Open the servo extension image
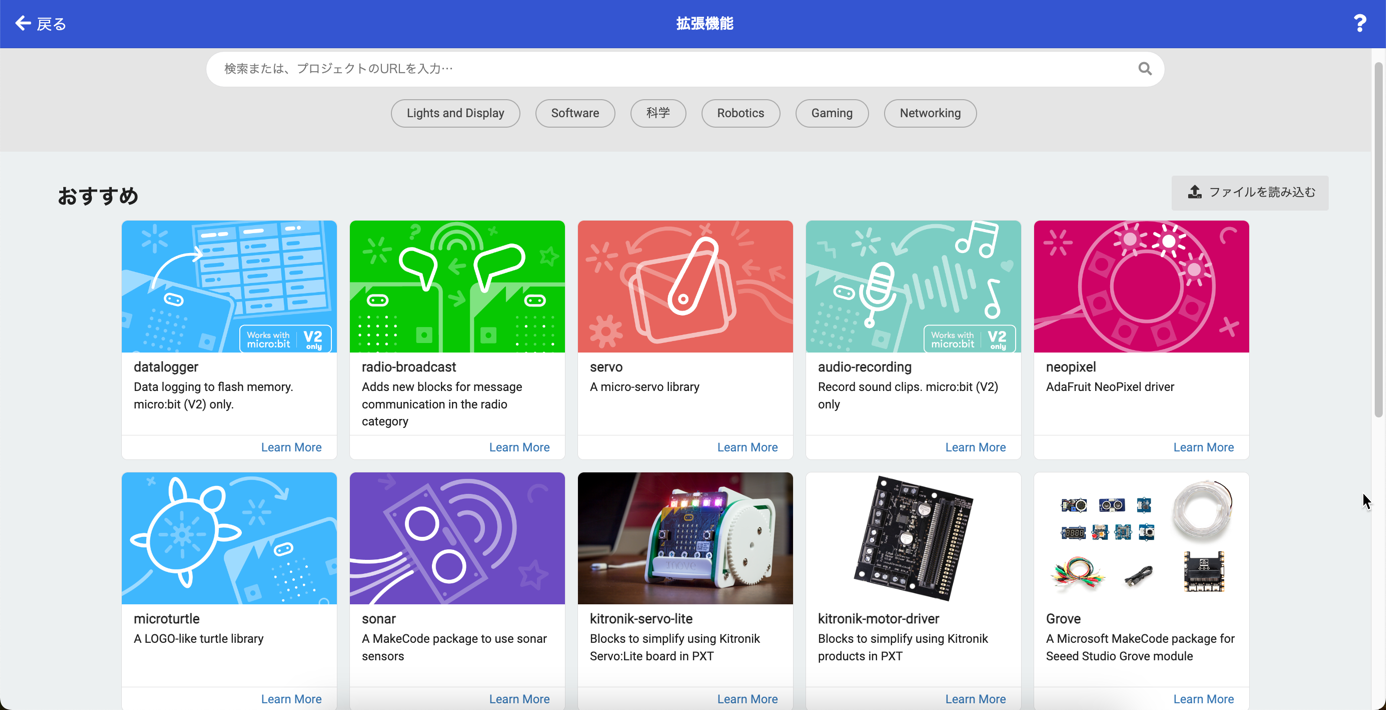 tap(685, 286)
